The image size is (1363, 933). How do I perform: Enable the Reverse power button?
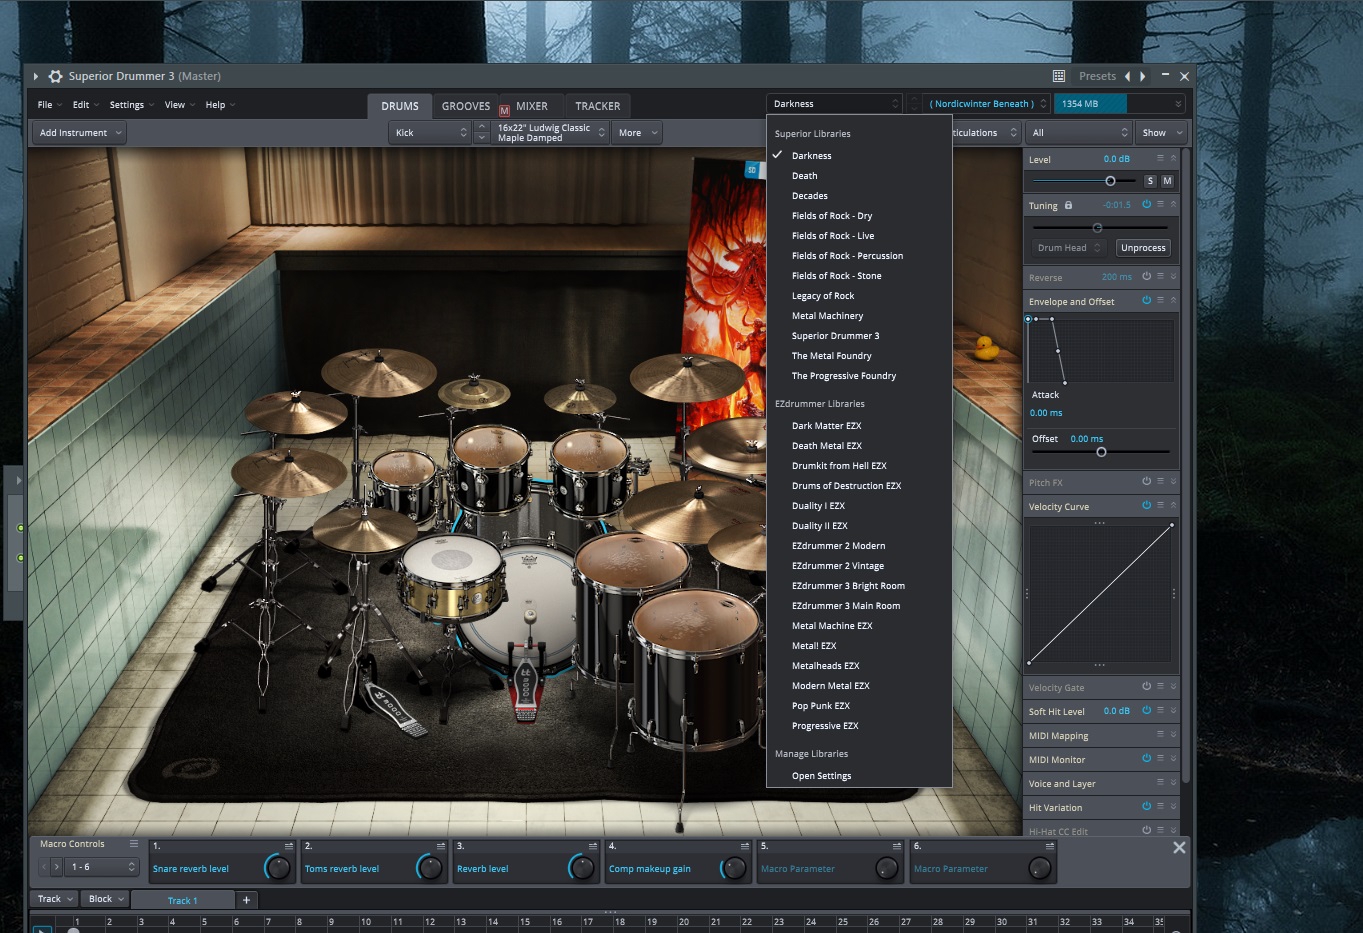pyautogui.click(x=1146, y=276)
